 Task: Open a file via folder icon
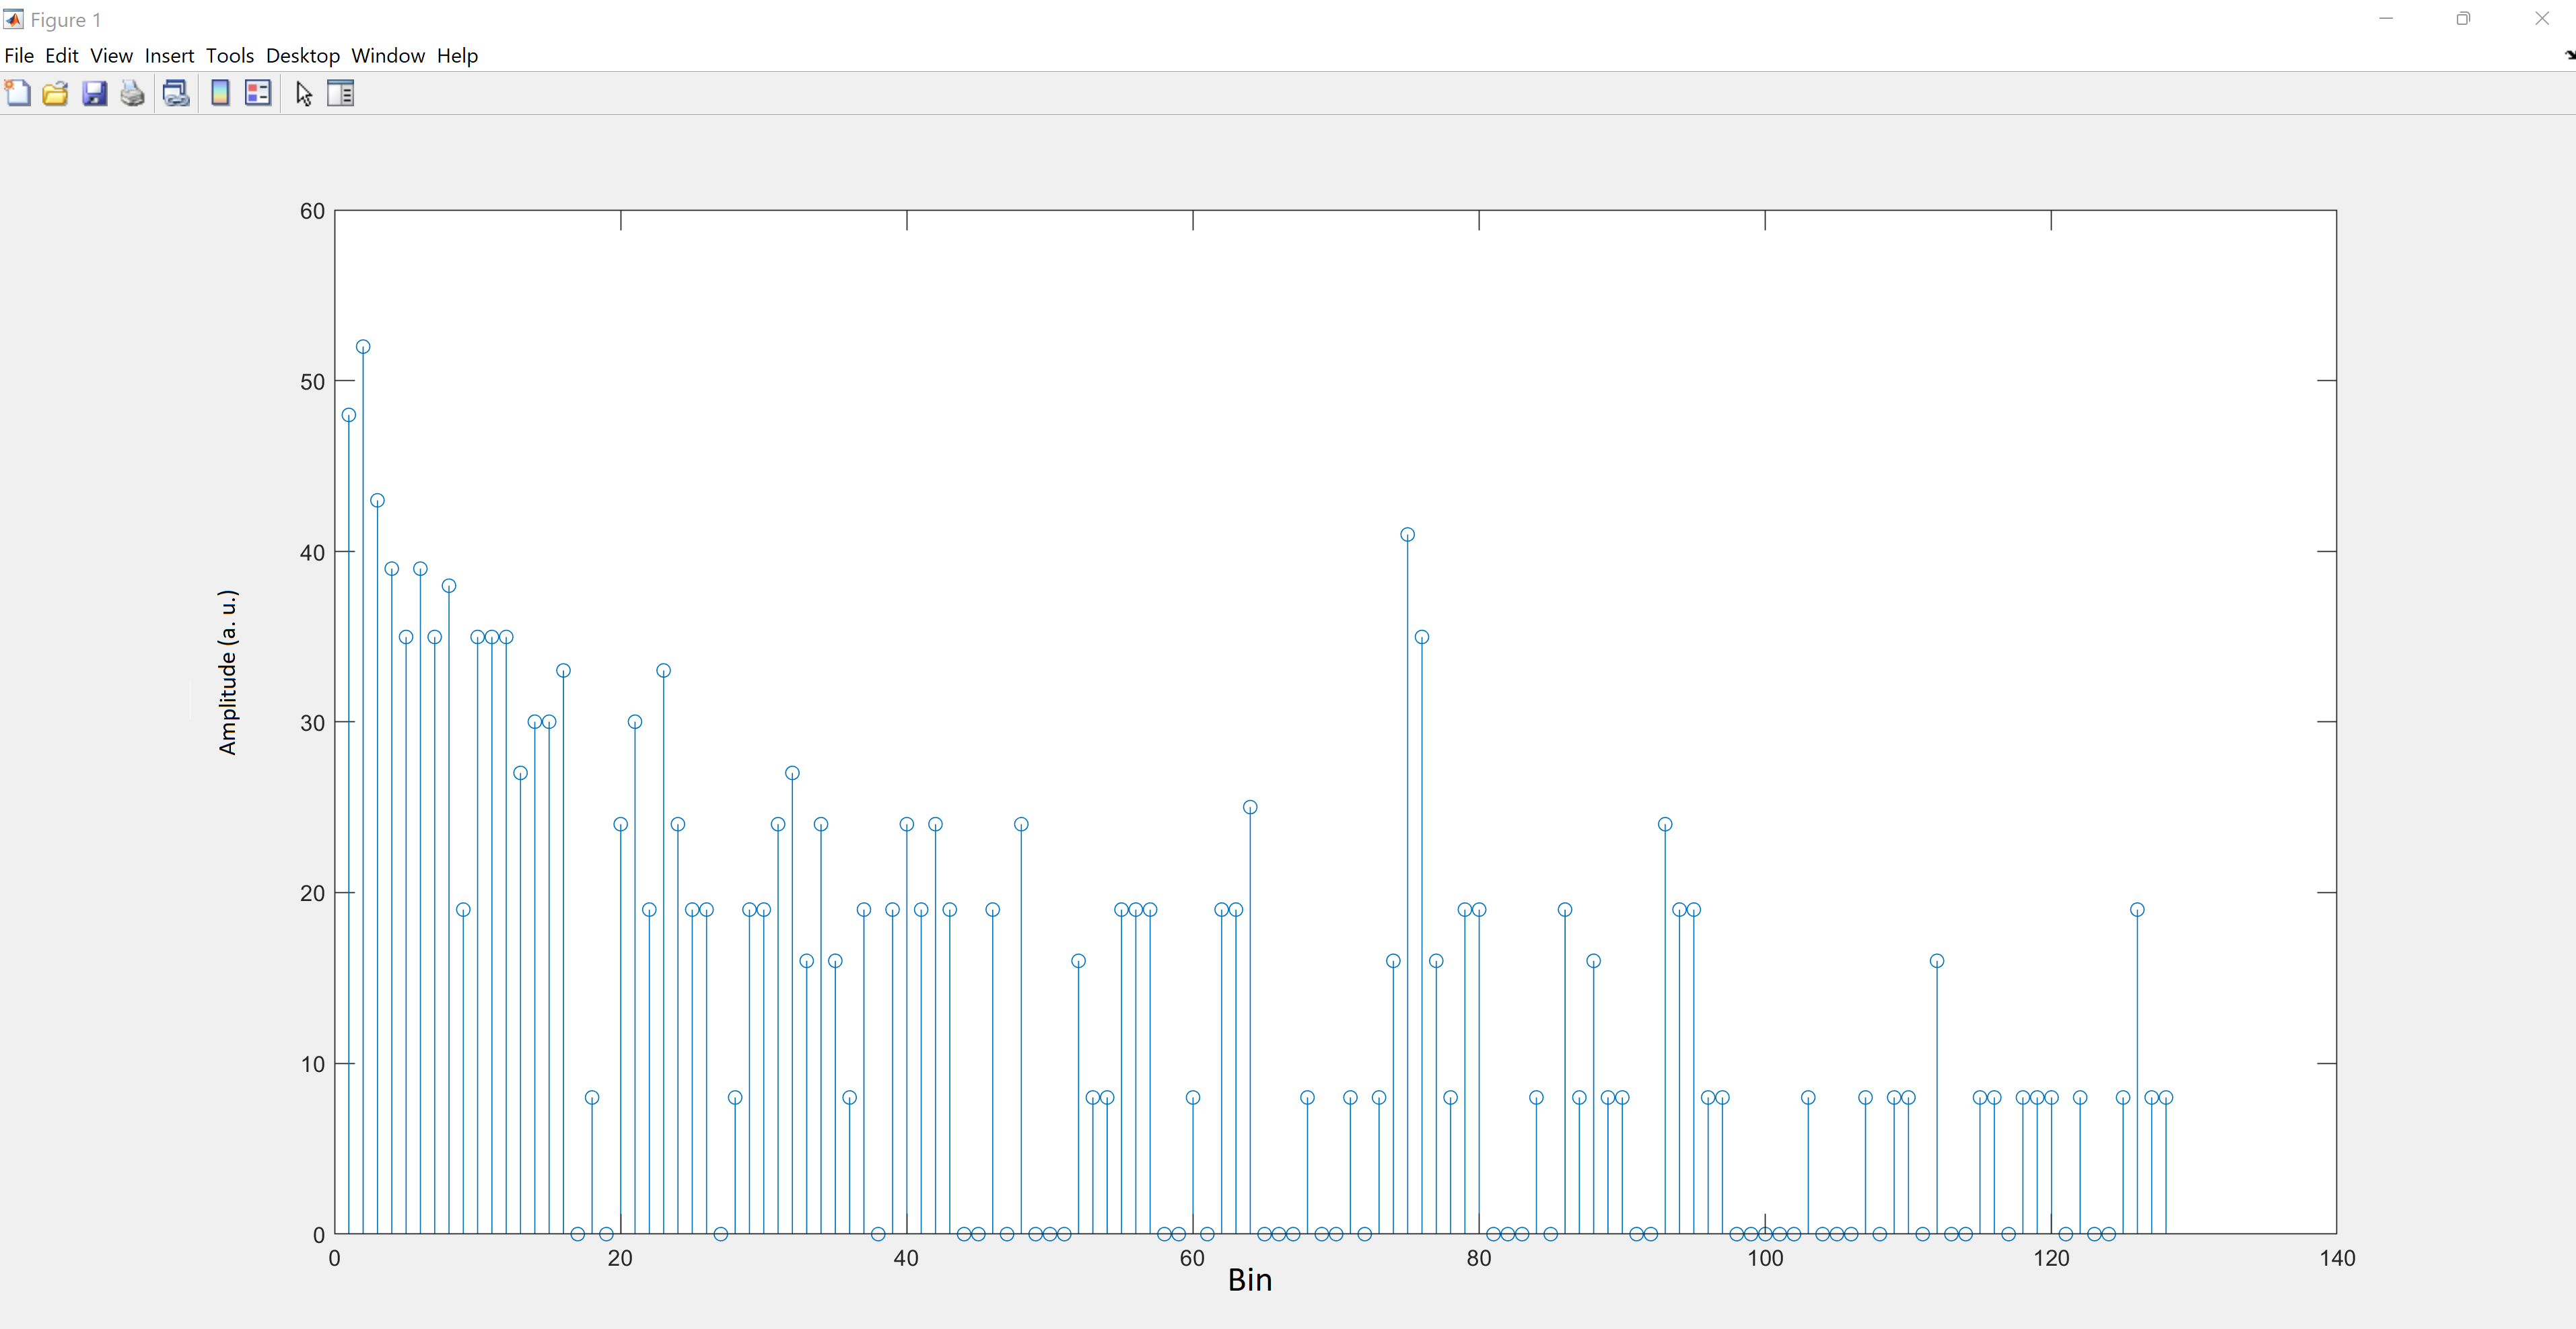coord(55,94)
